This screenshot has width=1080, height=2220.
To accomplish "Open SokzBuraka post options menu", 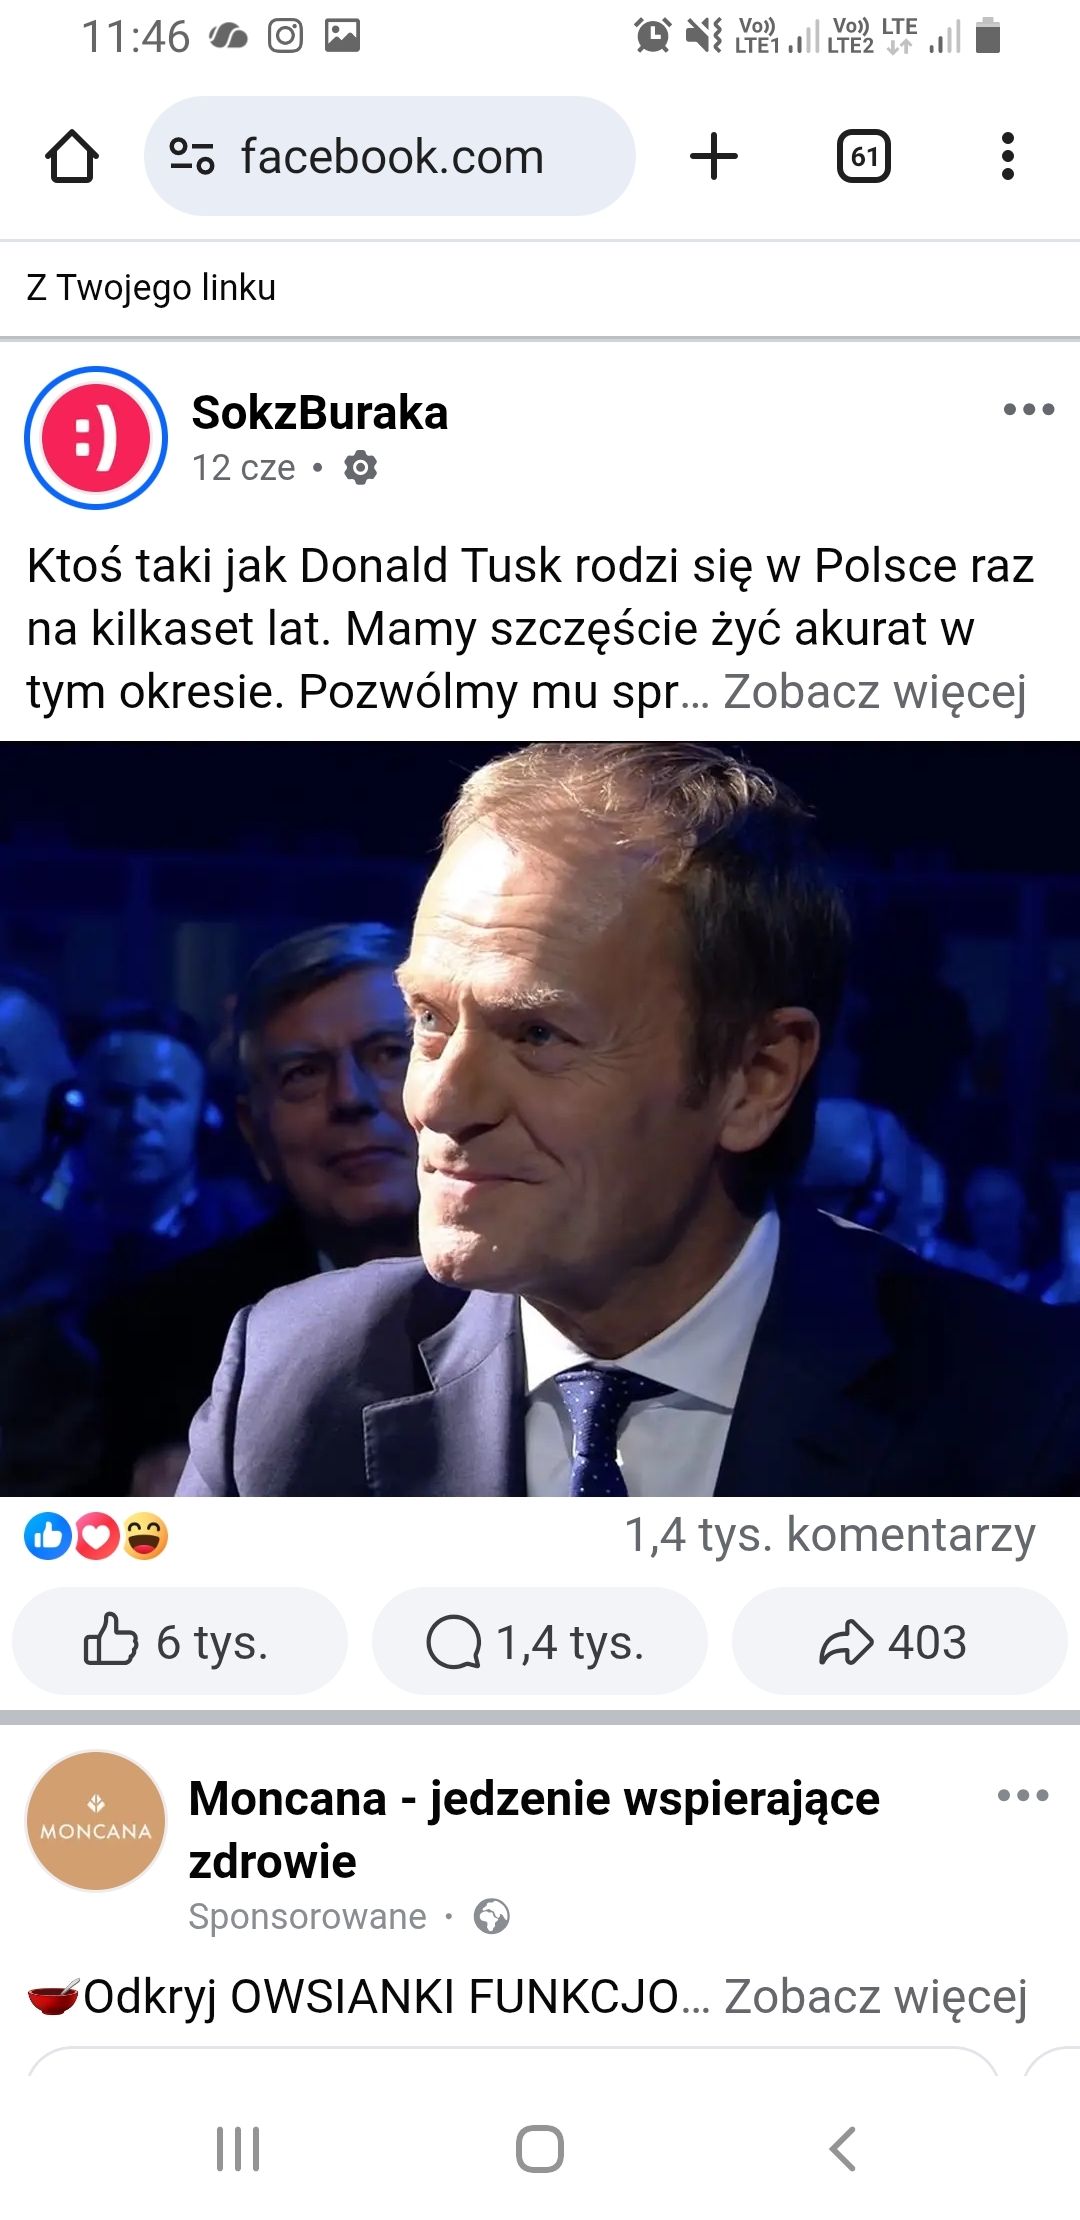I will click(1029, 409).
